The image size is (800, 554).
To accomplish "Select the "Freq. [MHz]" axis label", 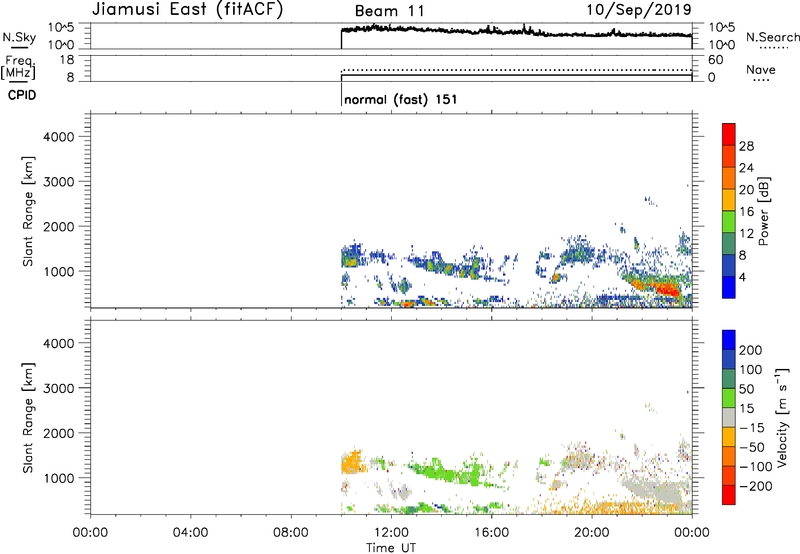I will pos(18,67).
